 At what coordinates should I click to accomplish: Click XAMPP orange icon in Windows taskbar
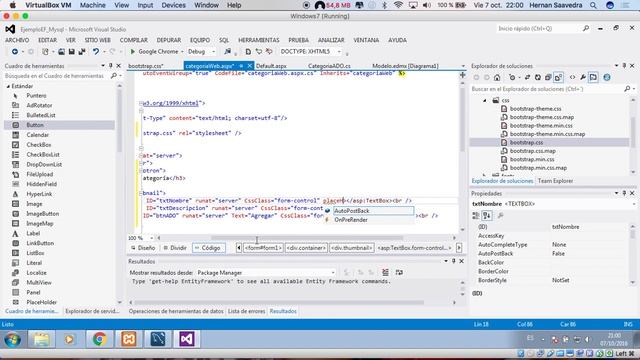tap(129, 339)
